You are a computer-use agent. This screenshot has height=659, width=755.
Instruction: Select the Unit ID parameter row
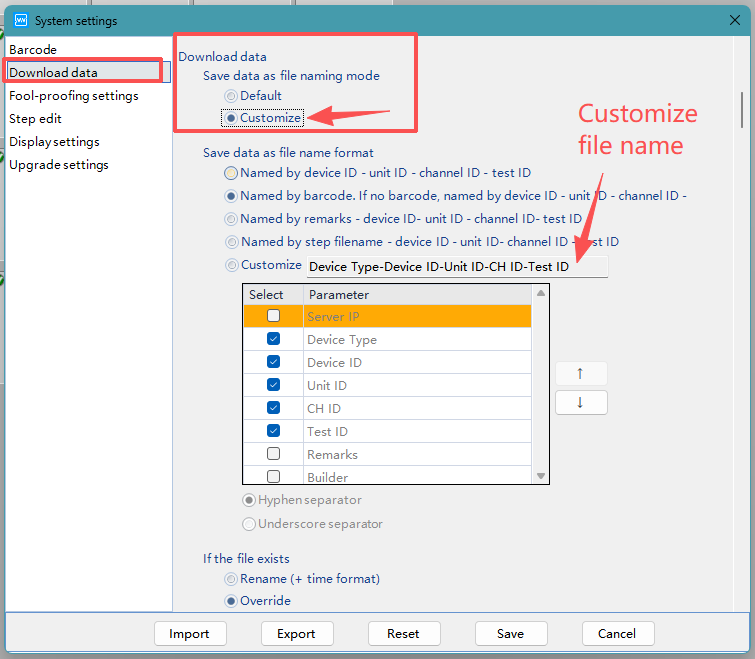click(387, 385)
